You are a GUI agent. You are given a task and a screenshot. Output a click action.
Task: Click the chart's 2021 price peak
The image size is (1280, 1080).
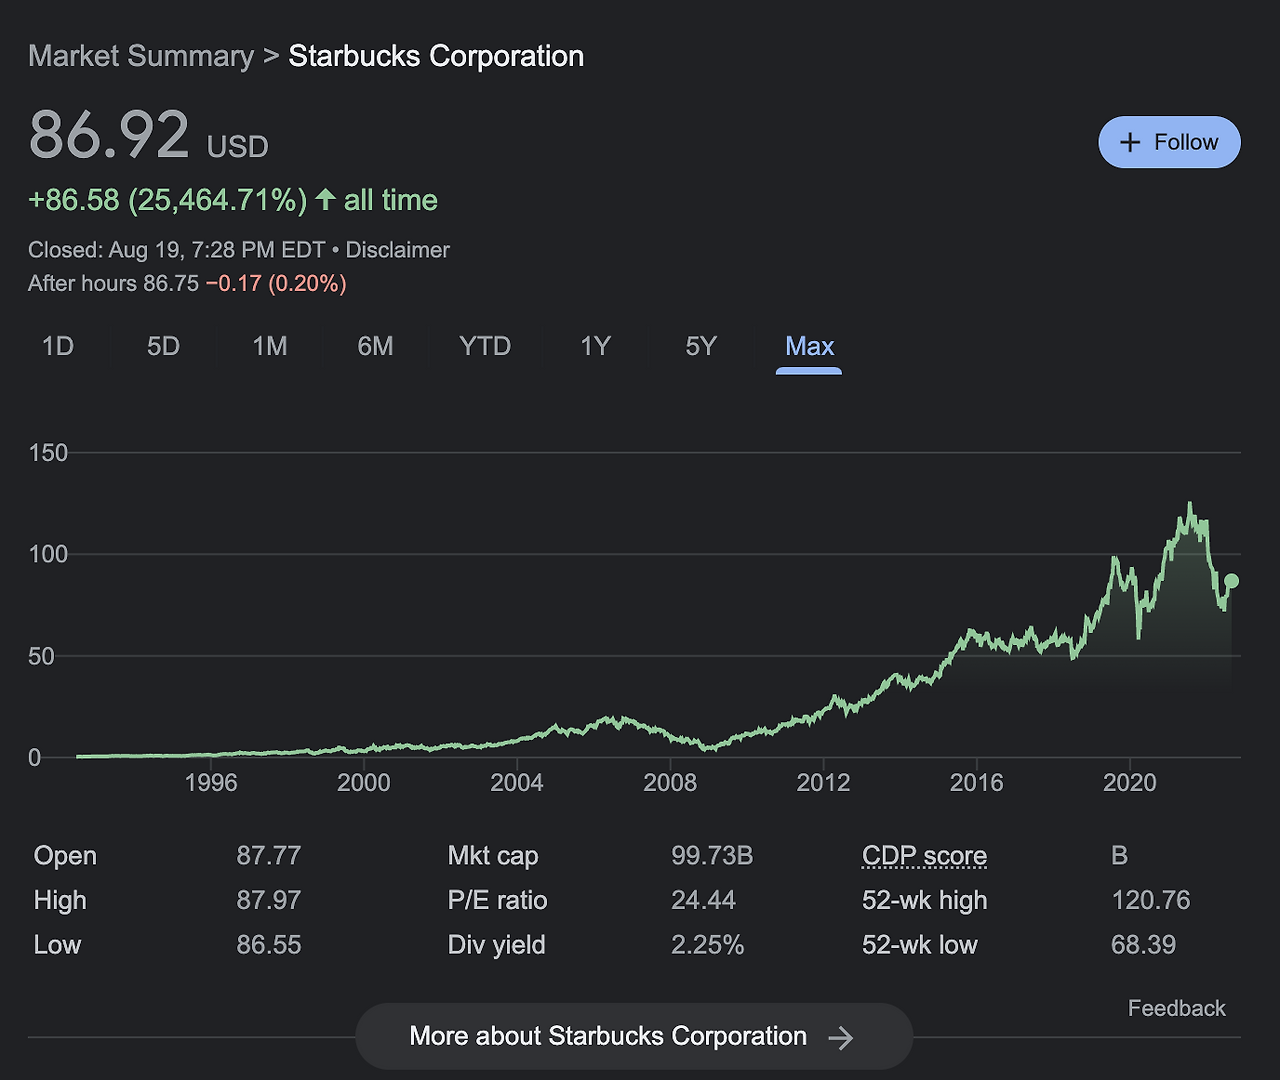[1190, 506]
